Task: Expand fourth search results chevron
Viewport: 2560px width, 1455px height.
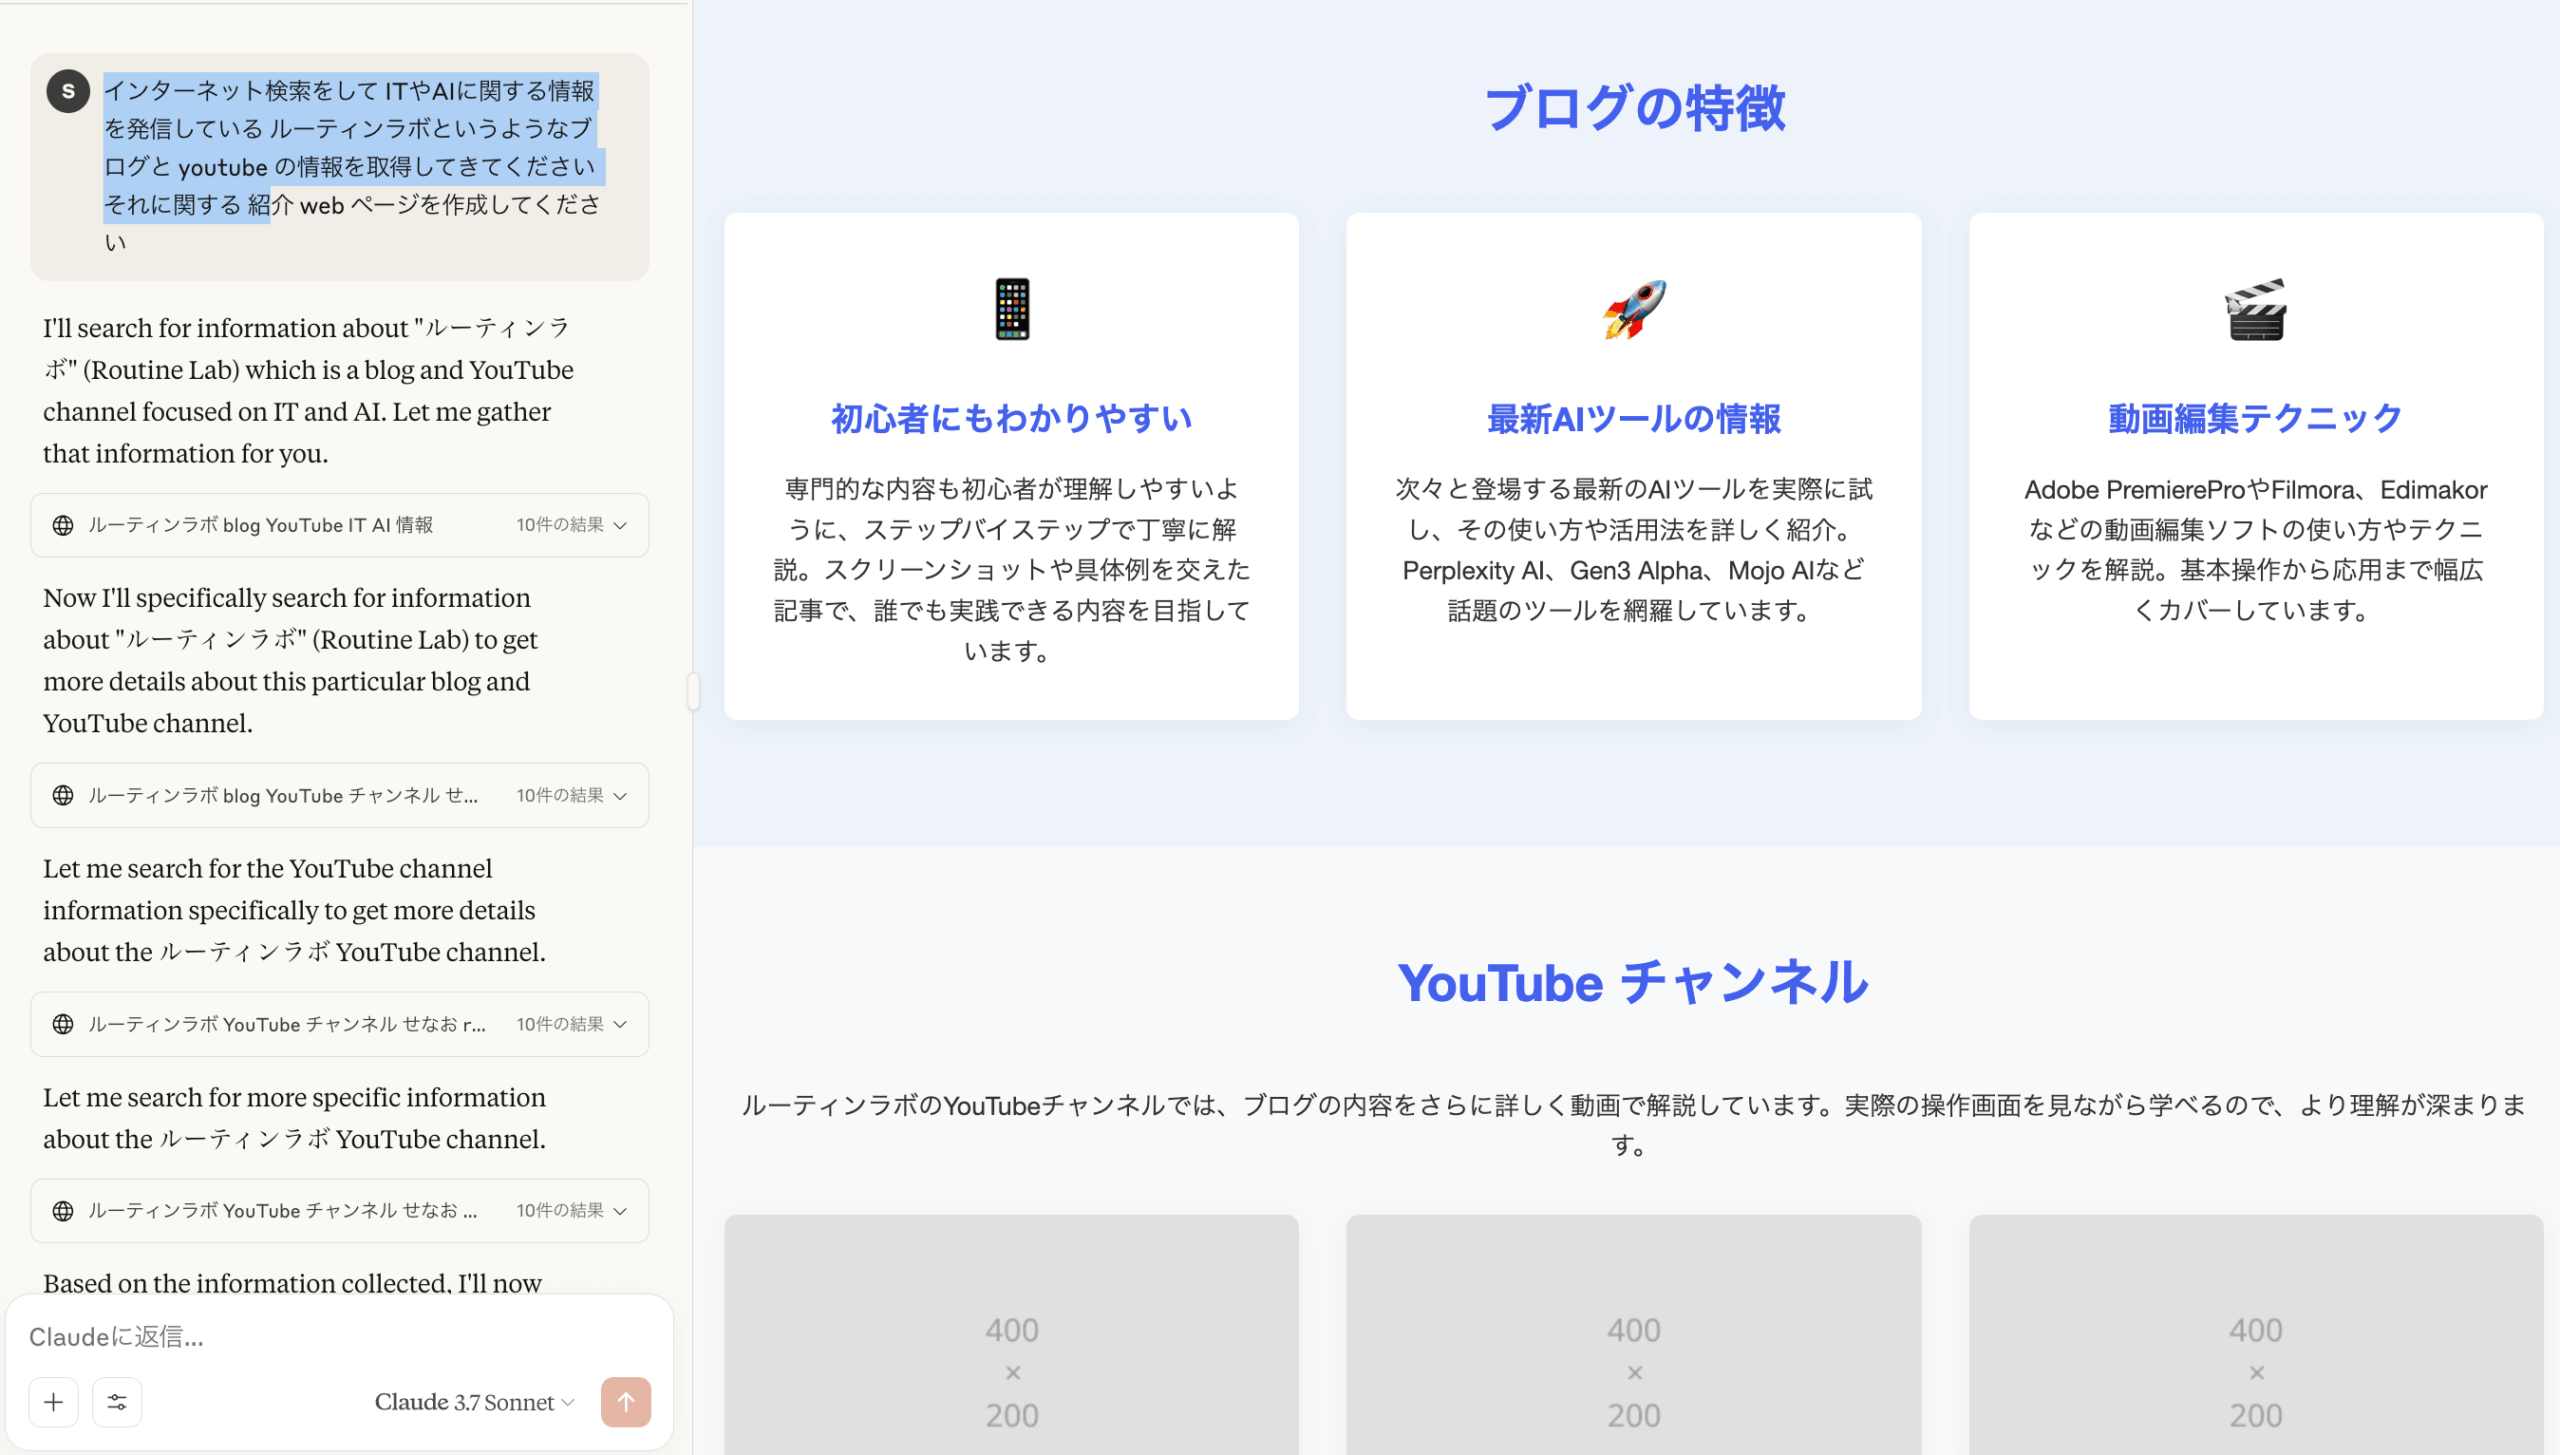Action: pos(621,1211)
